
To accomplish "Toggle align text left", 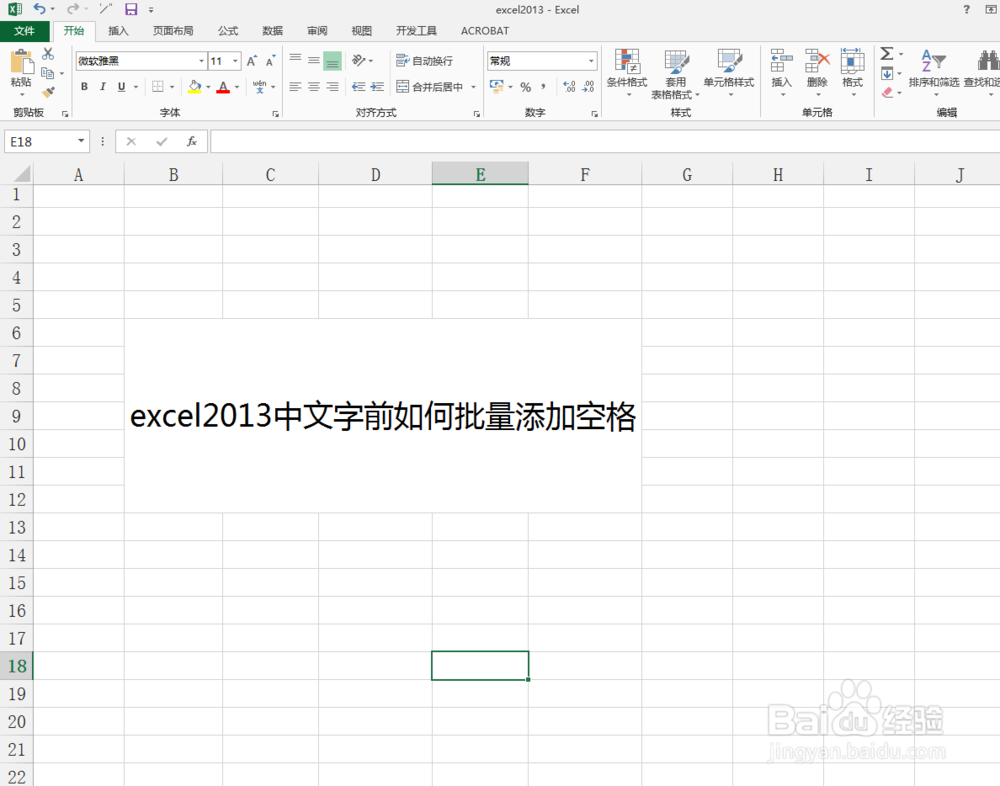I will (295, 87).
